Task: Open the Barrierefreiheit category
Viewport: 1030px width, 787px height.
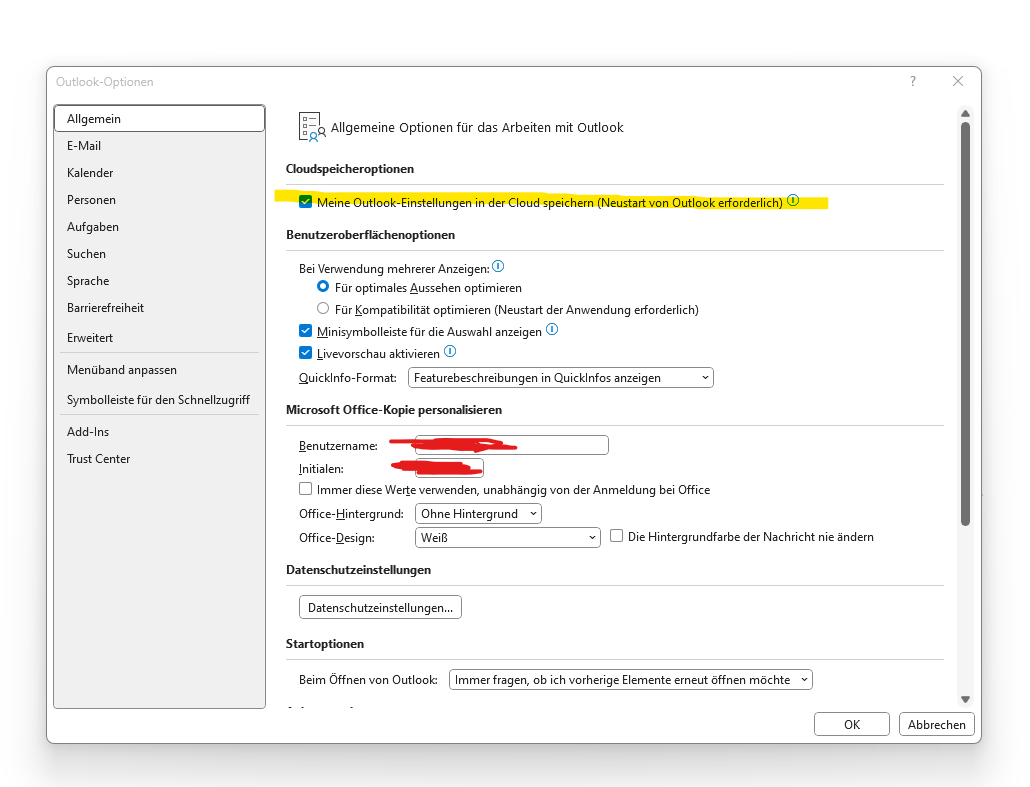Action: click(160, 307)
